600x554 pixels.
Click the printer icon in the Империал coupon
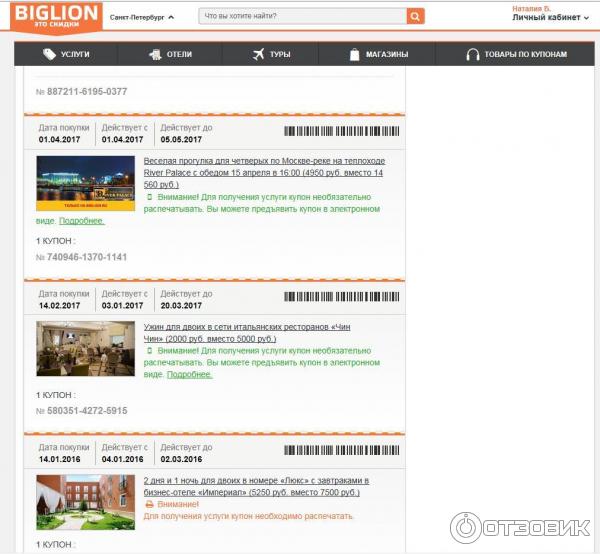coord(149,504)
